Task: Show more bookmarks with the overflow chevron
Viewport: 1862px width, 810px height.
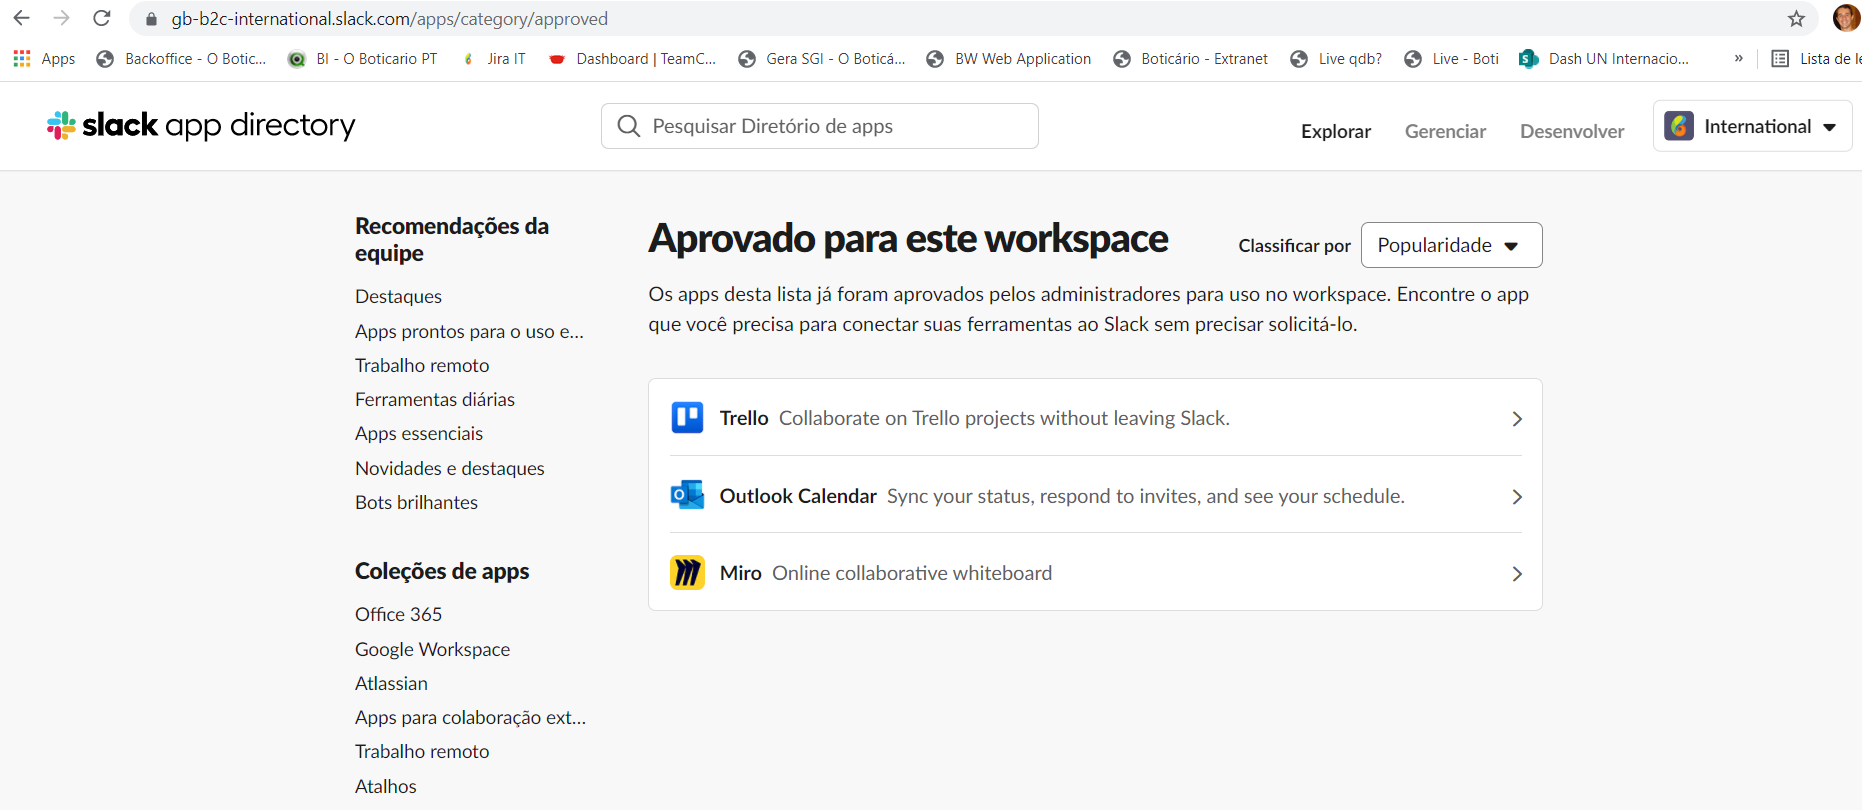Action: coord(1739,59)
